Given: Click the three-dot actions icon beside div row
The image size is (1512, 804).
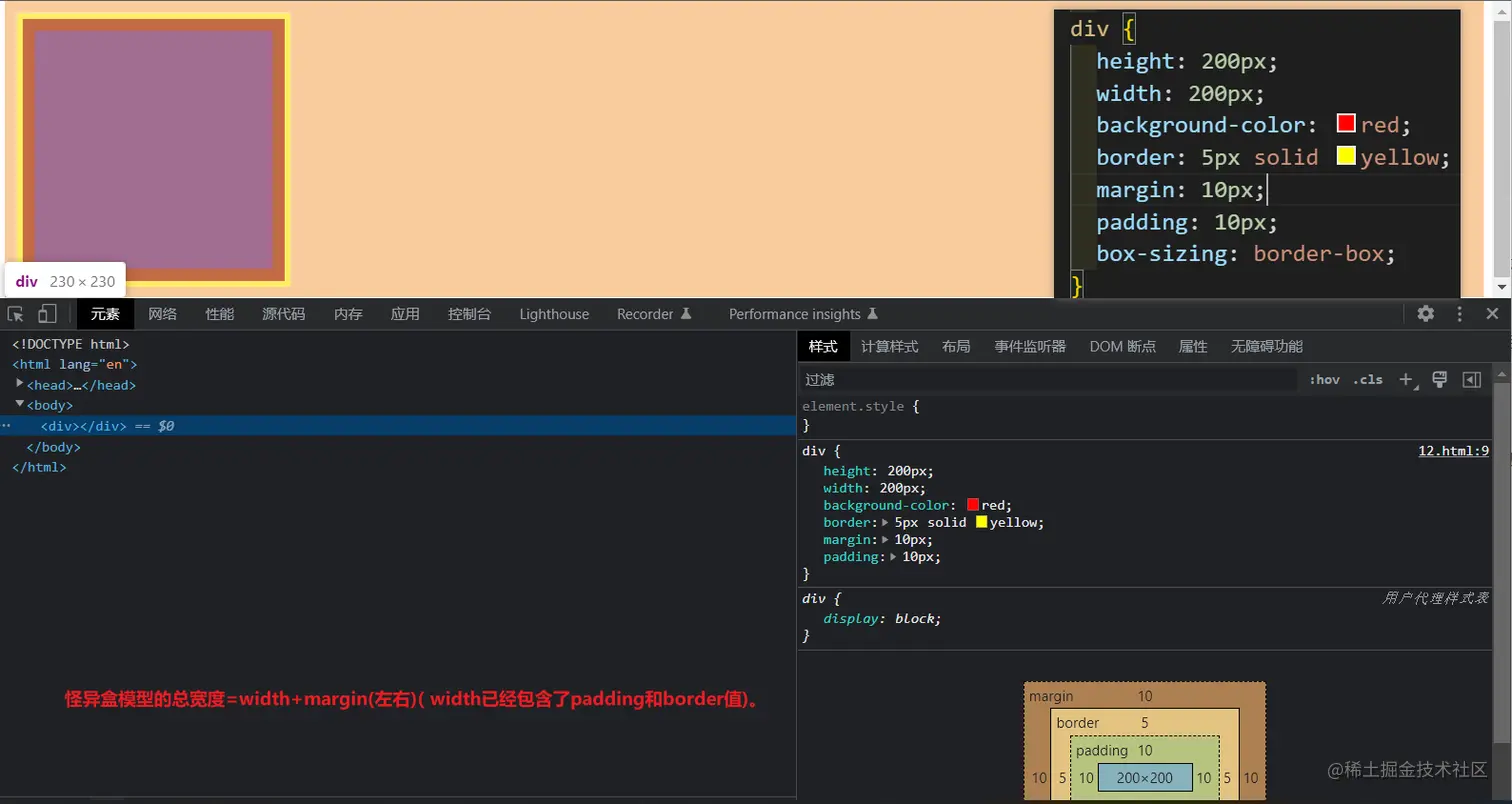Looking at the screenshot, I should [6, 425].
